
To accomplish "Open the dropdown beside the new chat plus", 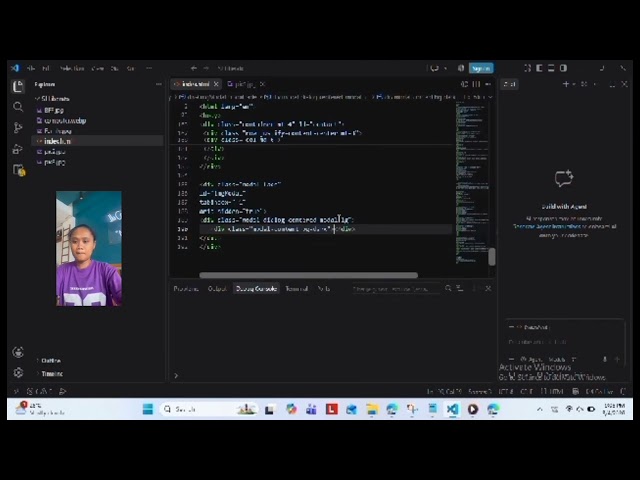I will (x=574, y=84).
